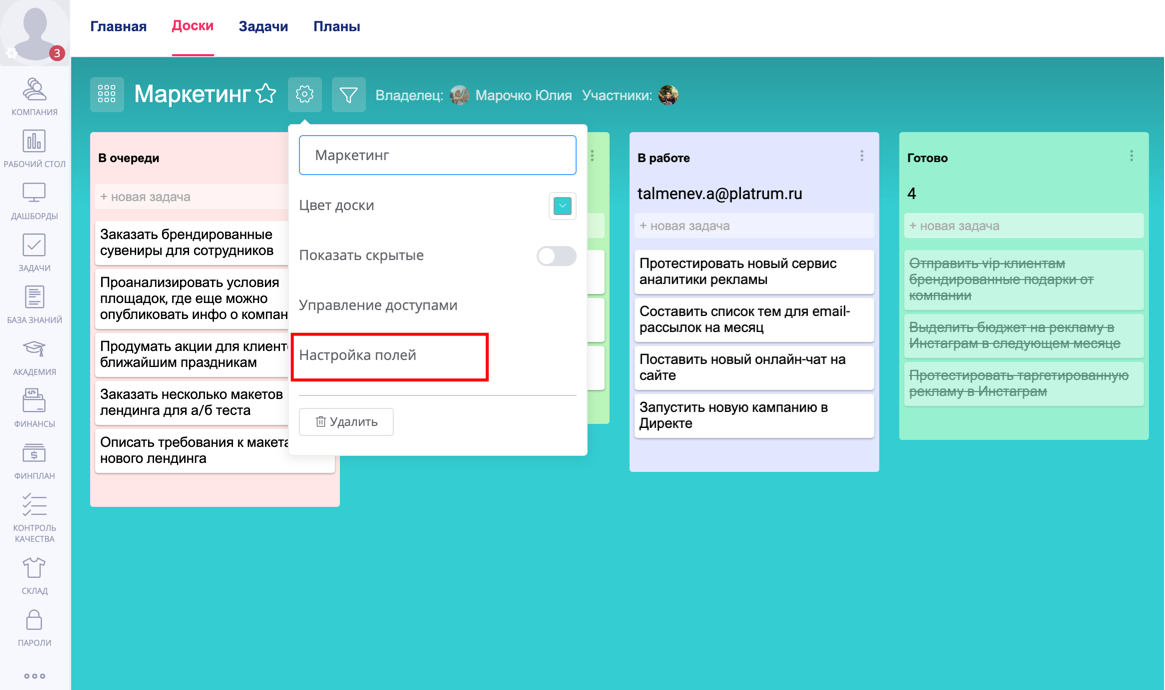The image size is (1165, 690).
Task: Click the Удалить button in the settings panel
Action: (x=345, y=421)
